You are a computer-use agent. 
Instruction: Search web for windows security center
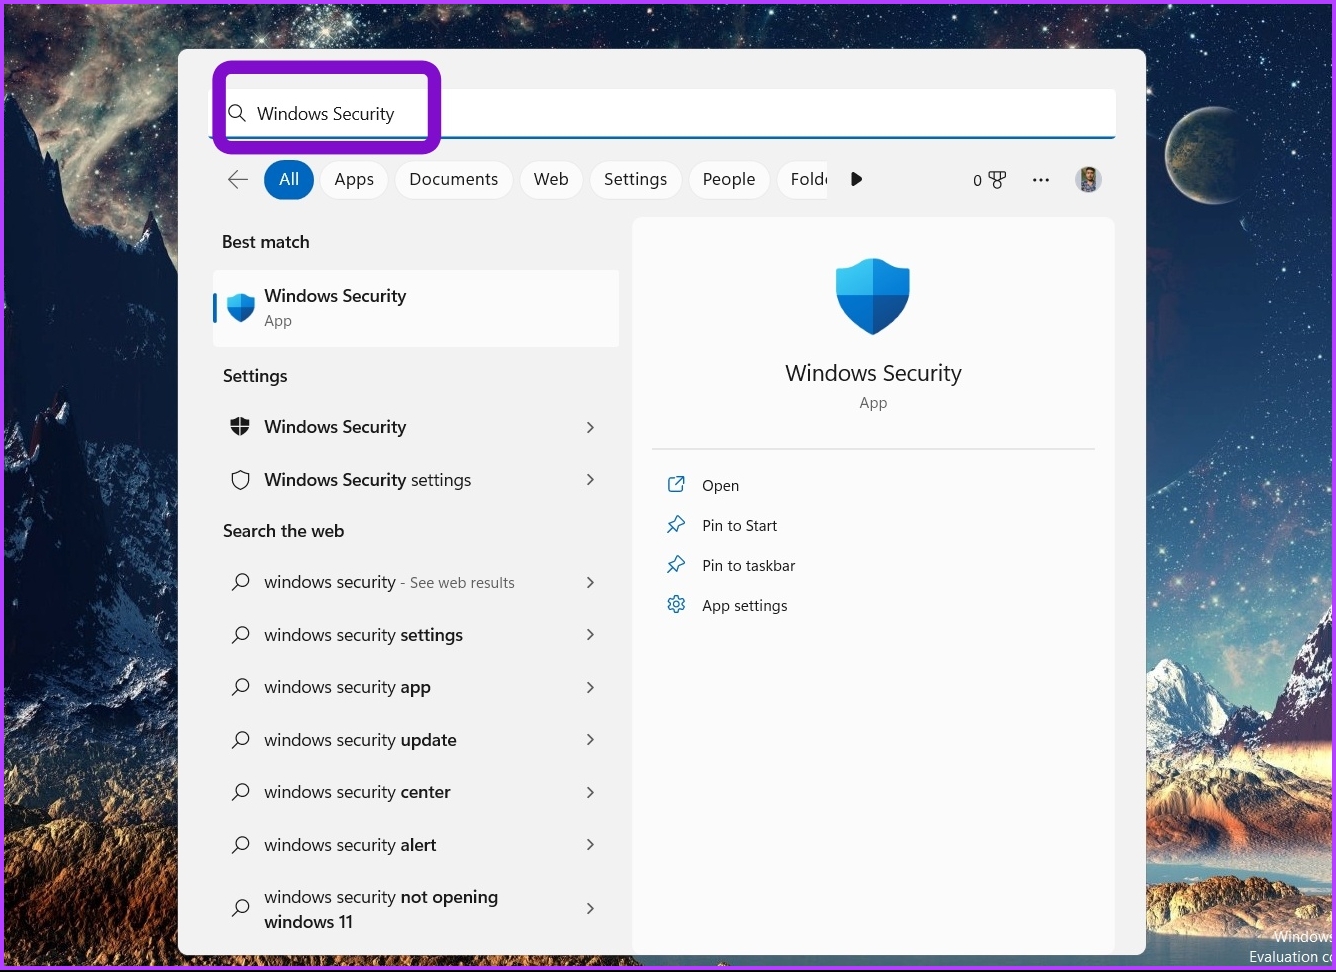point(416,792)
